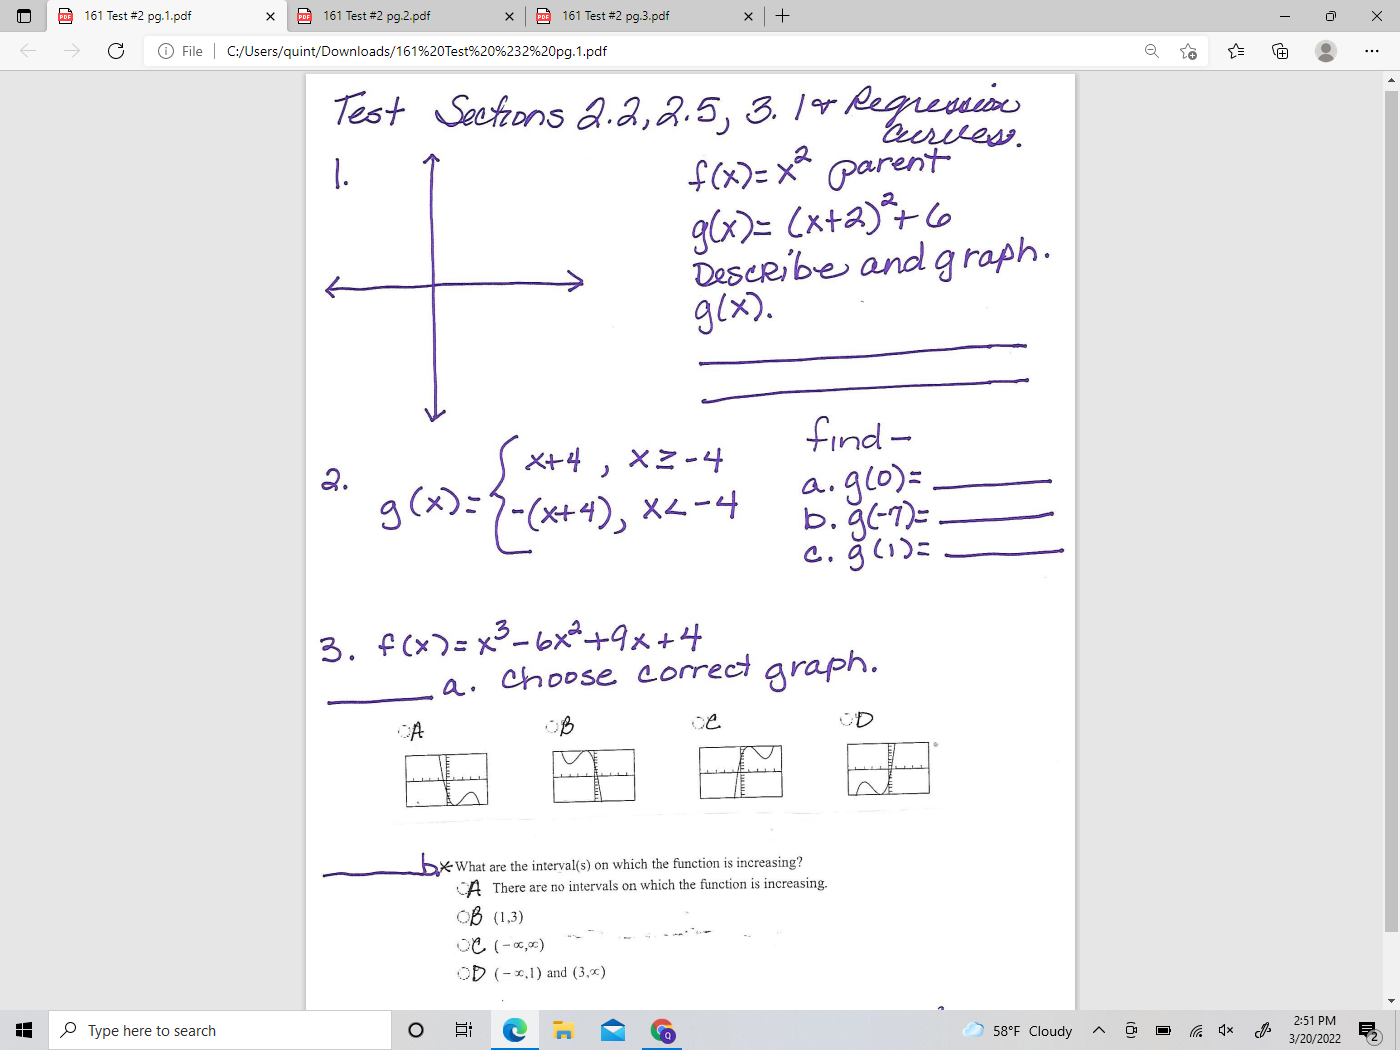Image resolution: width=1400 pixels, height=1050 pixels.
Task: Zoom out the PDF using the magnifier icon
Action: coord(1151,50)
